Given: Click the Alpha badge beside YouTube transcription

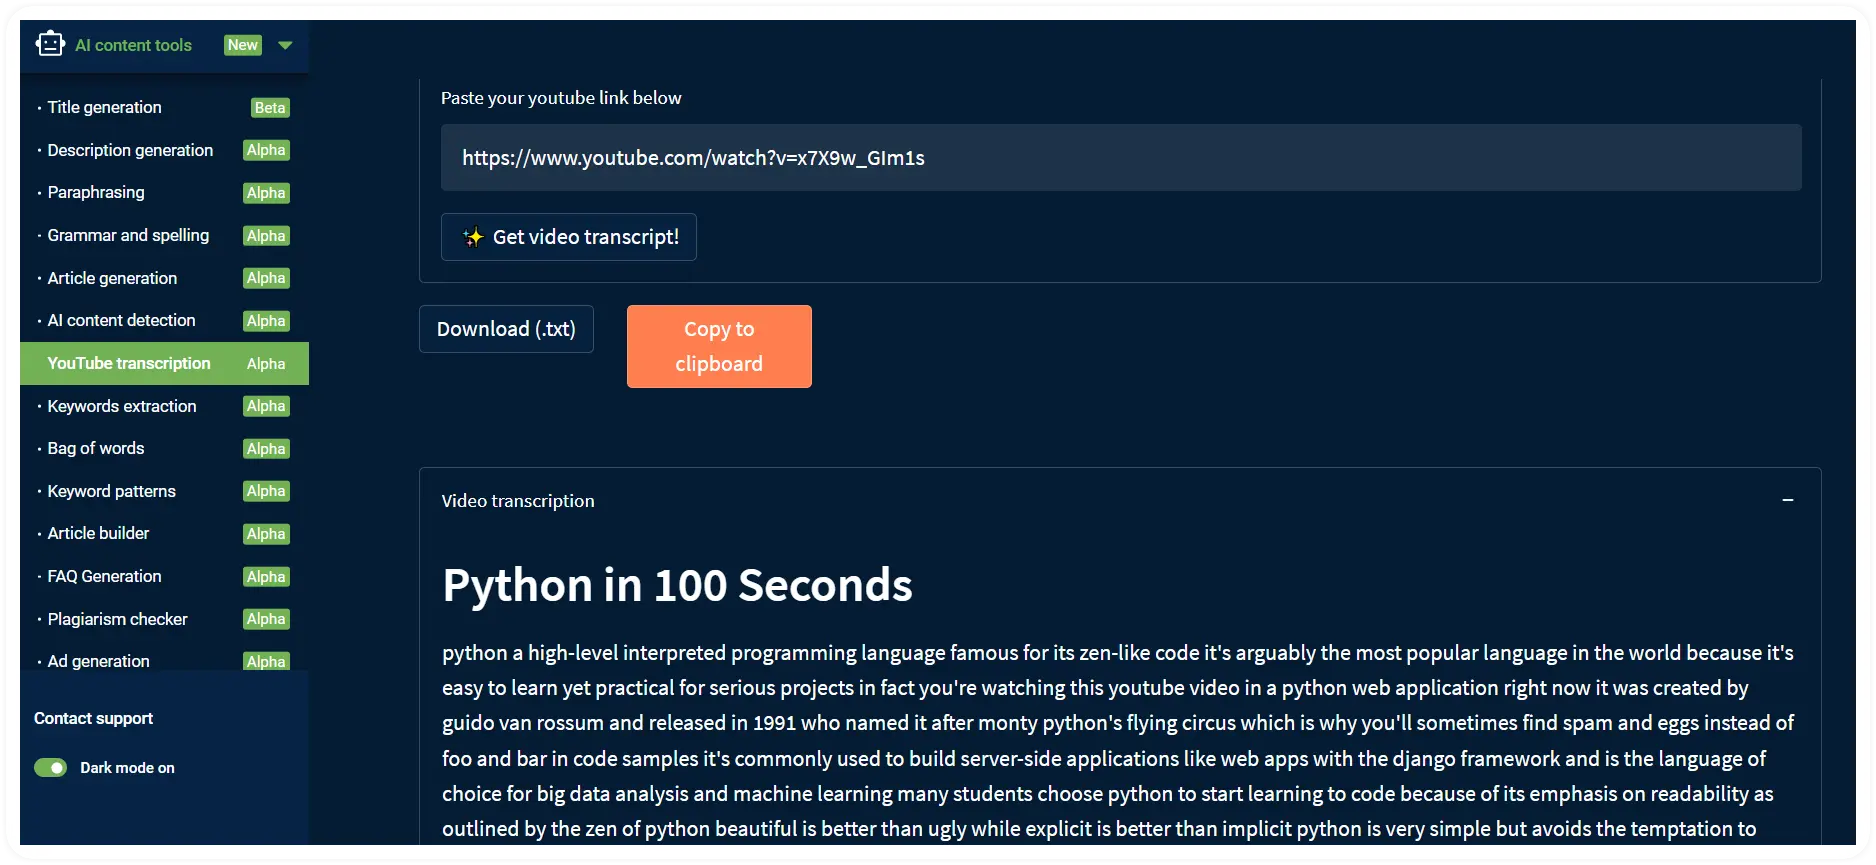Looking at the screenshot, I should point(266,364).
